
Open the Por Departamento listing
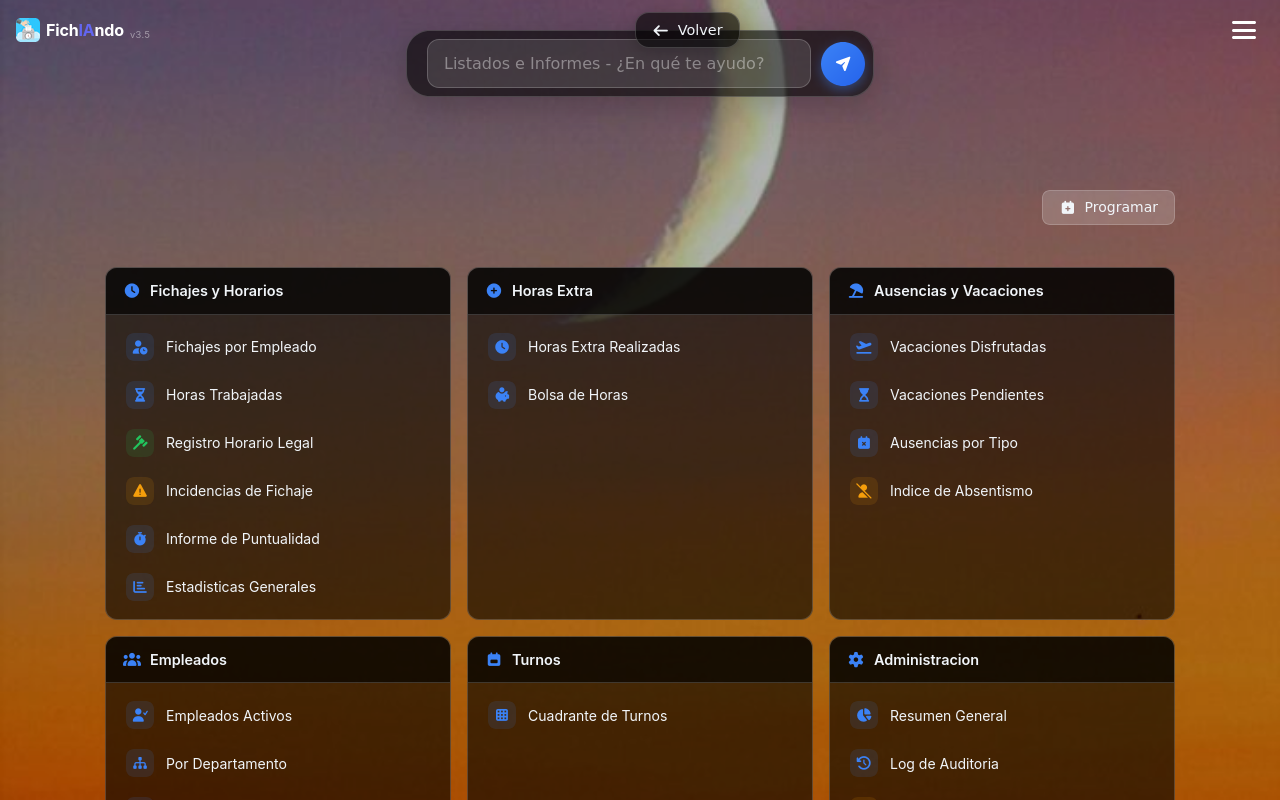click(x=278, y=764)
